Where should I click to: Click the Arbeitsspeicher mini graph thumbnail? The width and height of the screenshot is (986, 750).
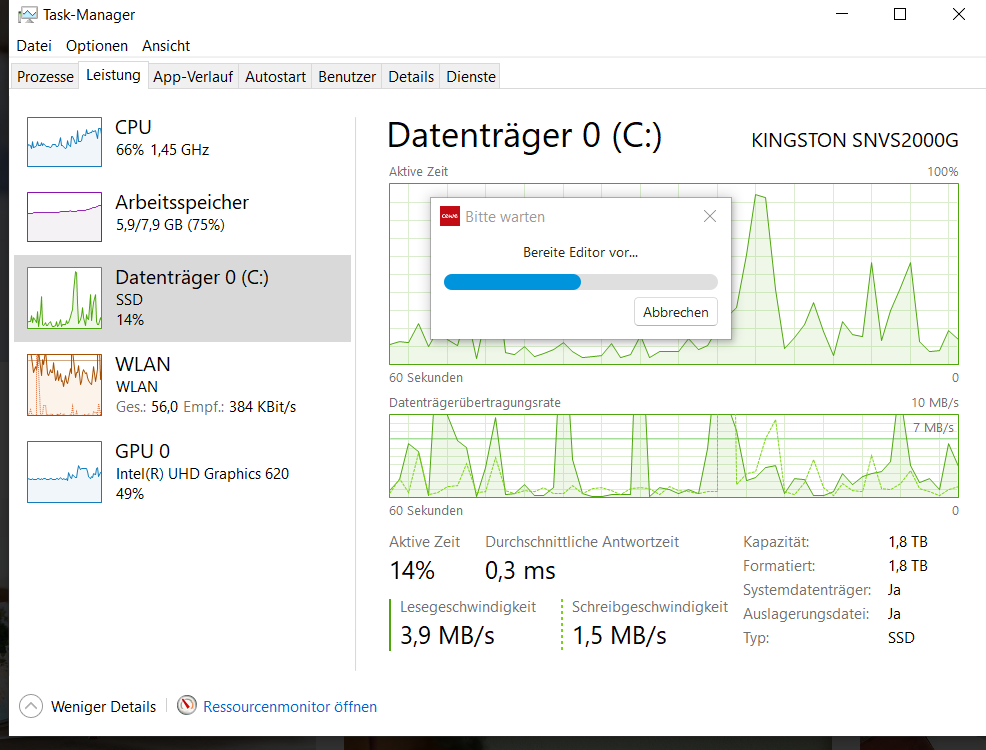pos(64,217)
